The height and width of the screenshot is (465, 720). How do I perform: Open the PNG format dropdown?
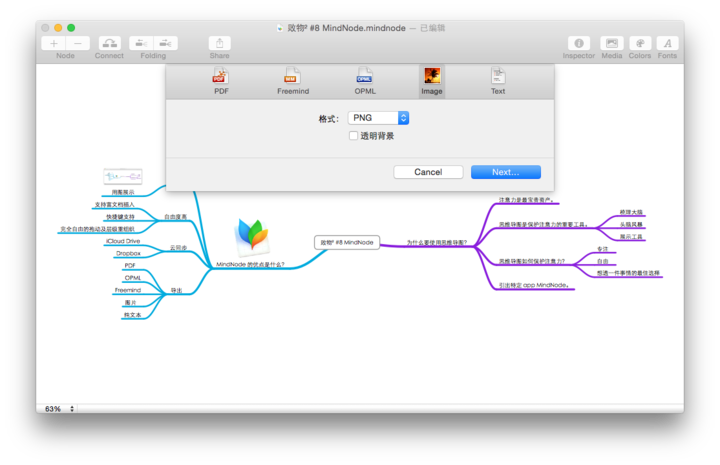coord(378,118)
